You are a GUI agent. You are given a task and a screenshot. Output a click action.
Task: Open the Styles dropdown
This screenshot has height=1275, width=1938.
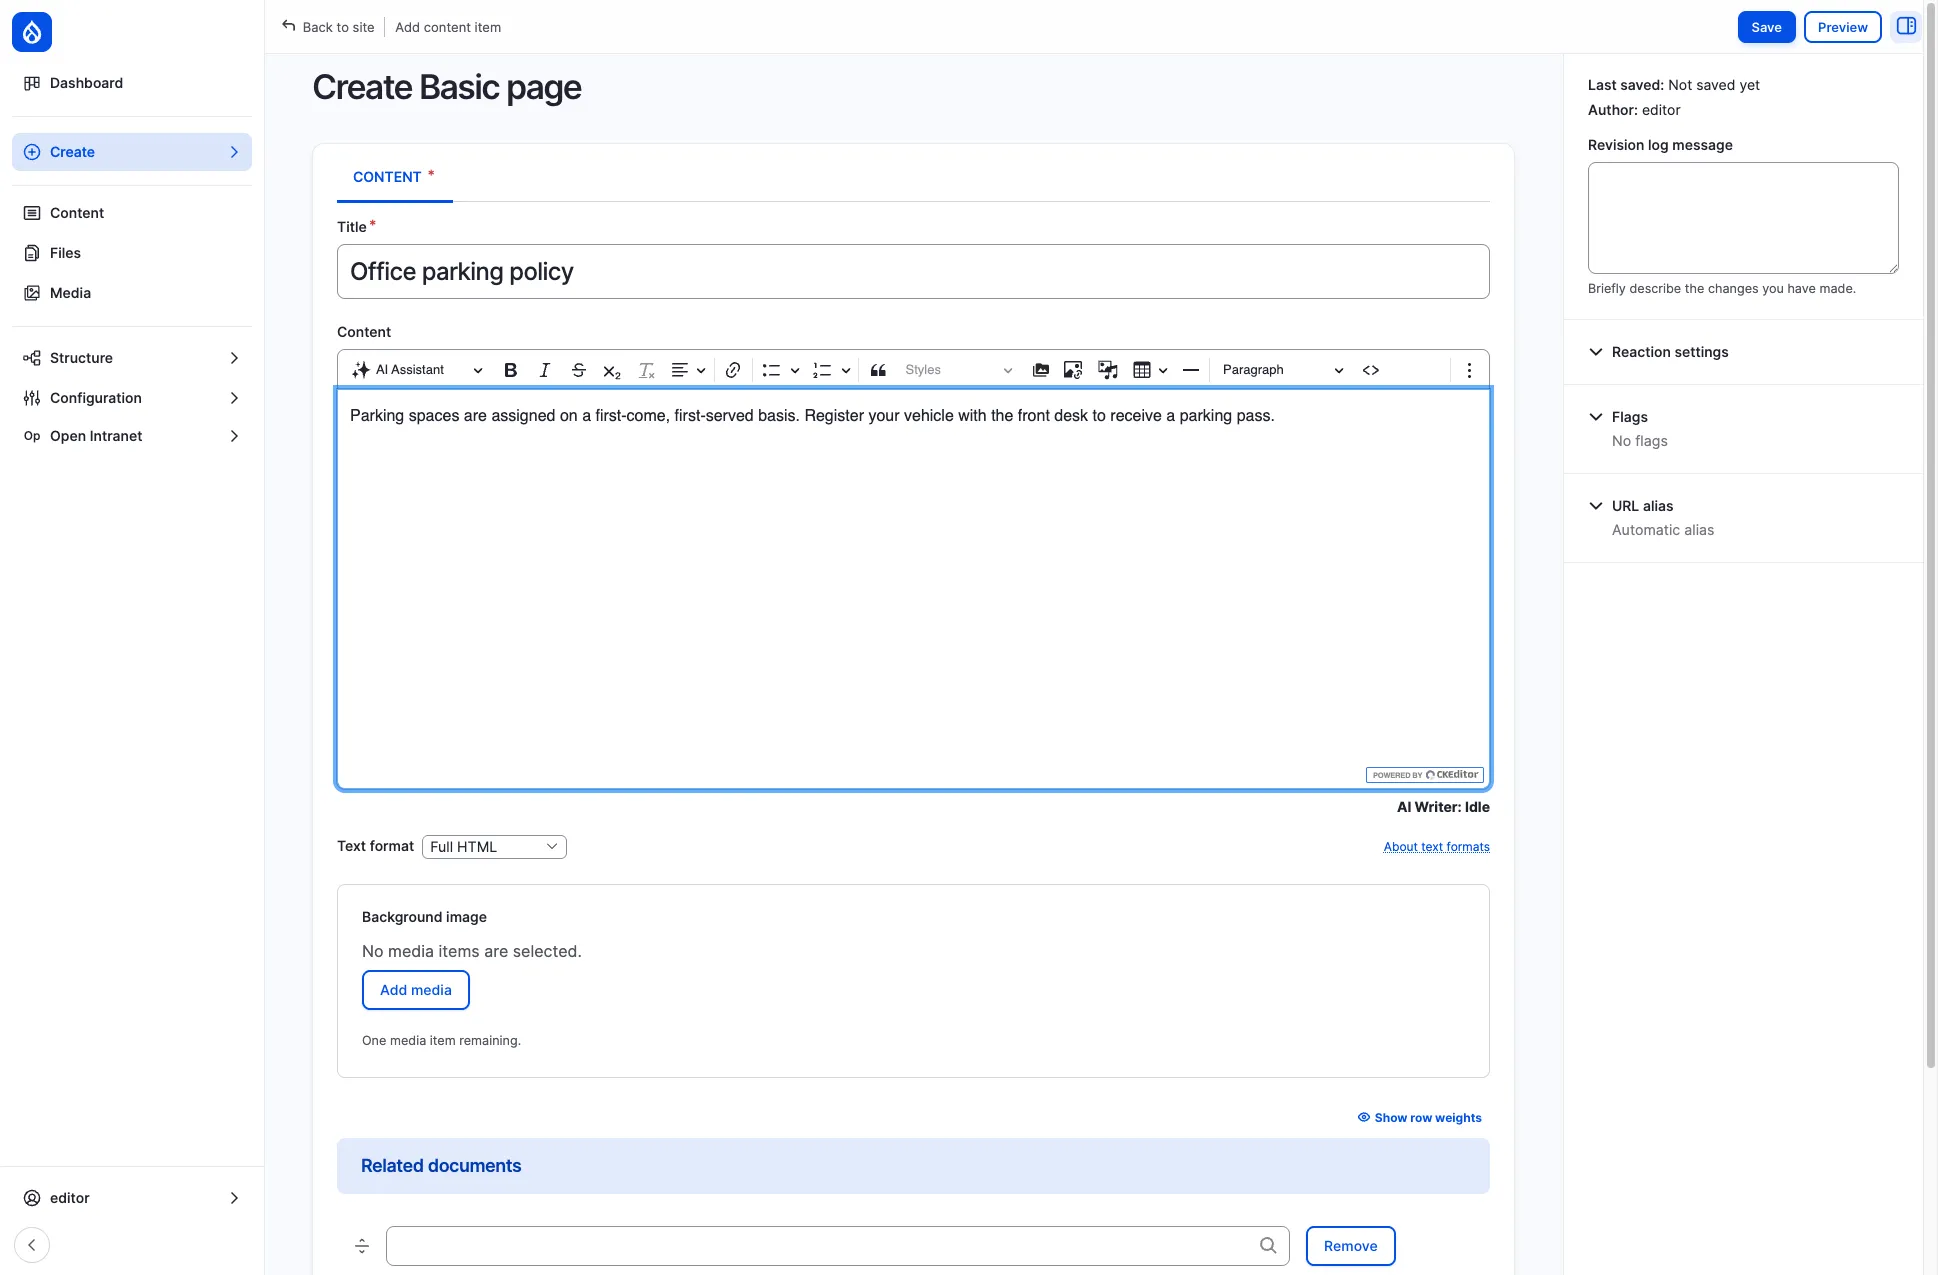(958, 370)
